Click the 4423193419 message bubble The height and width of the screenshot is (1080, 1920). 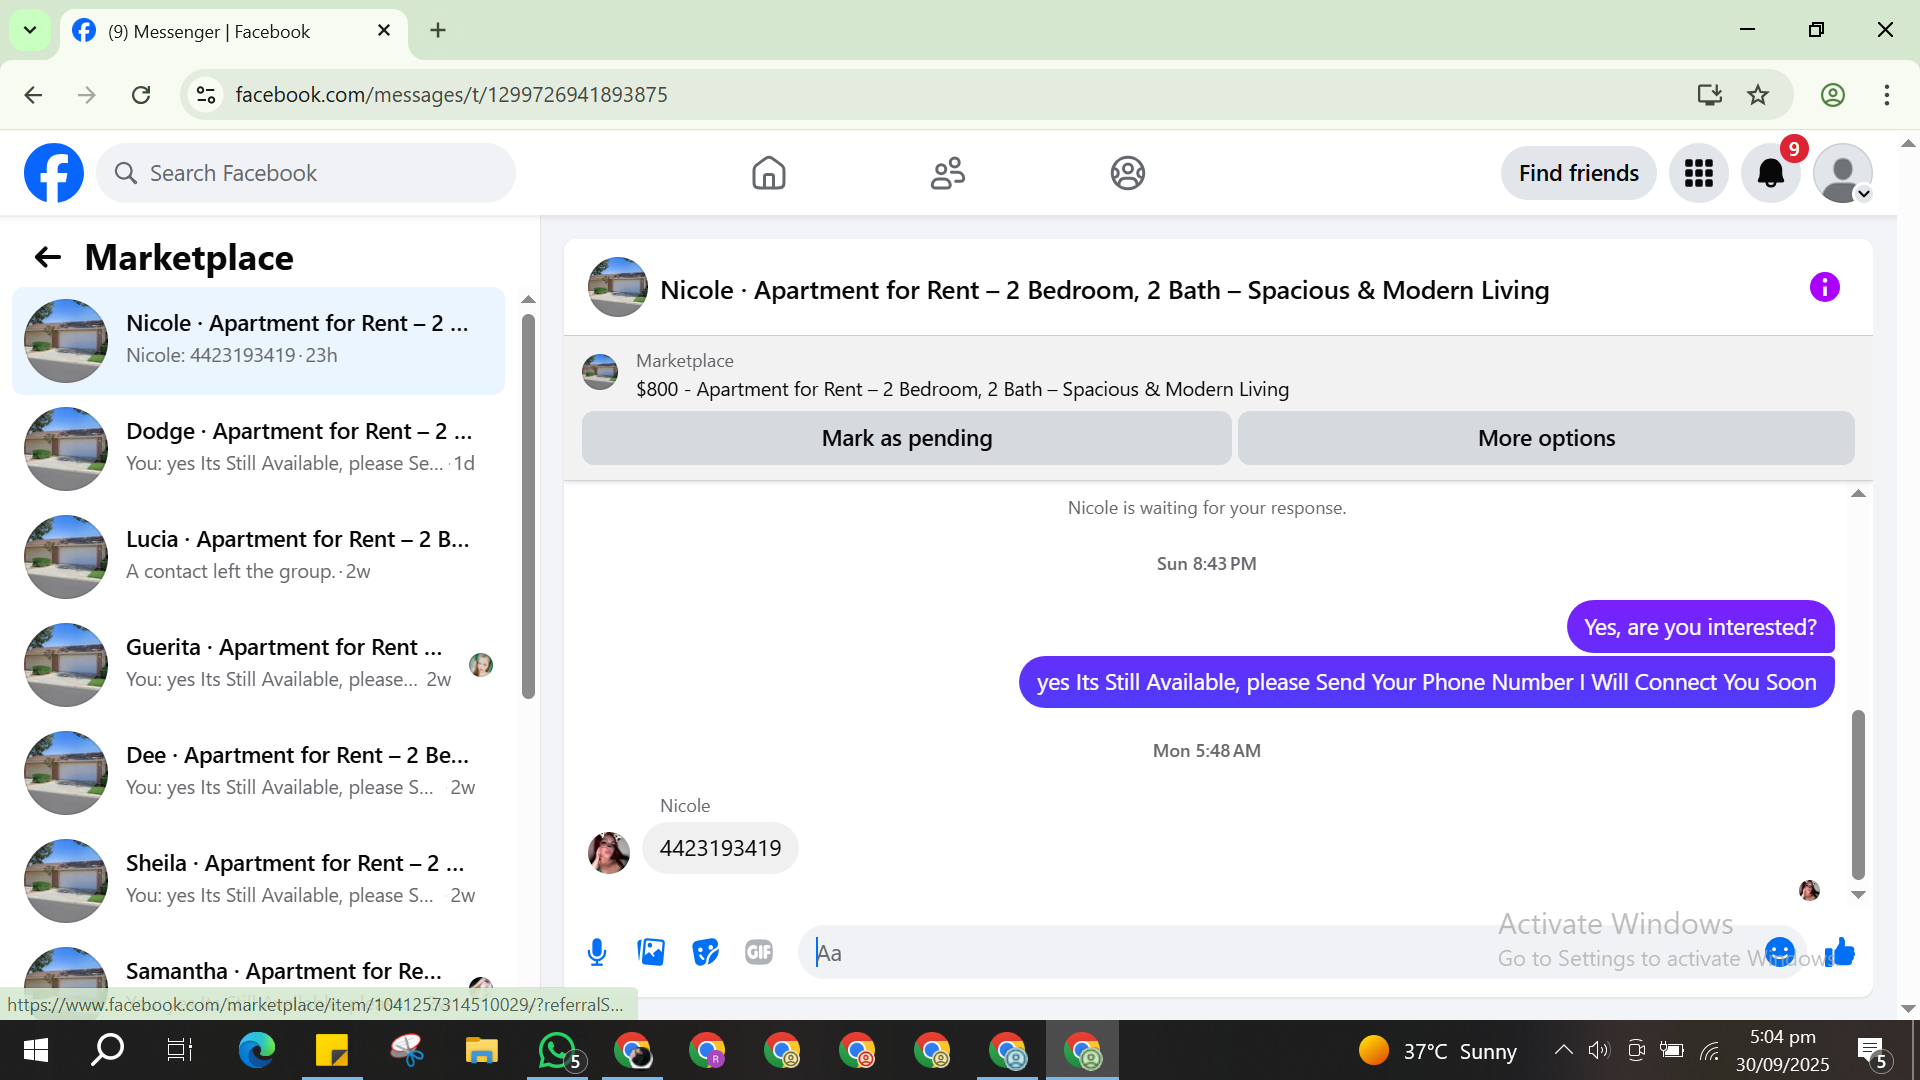[720, 848]
